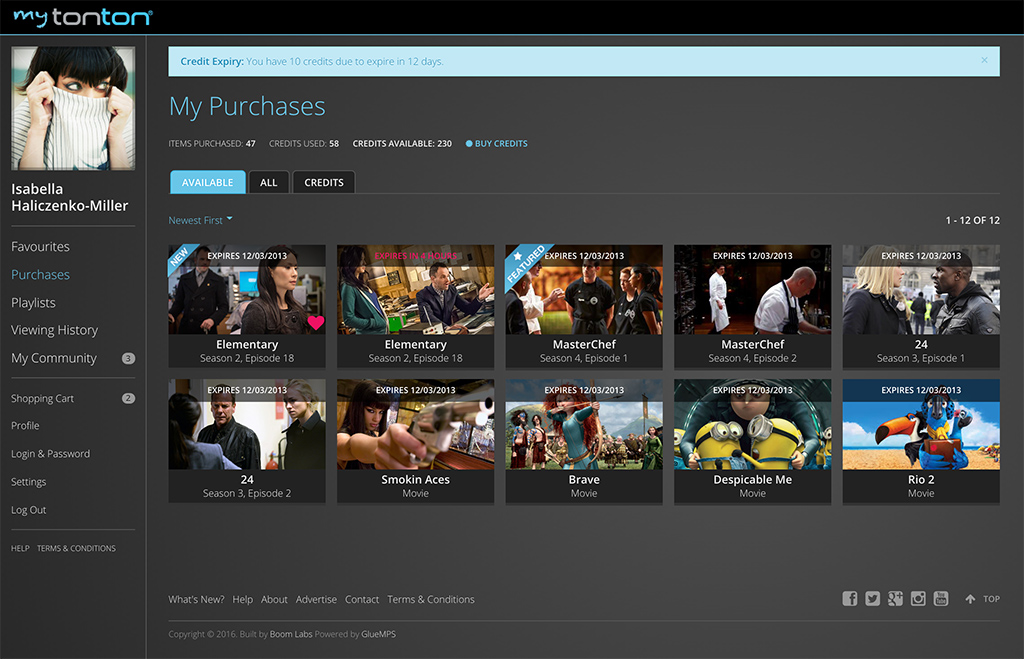
Task: Switch to the Credits tab
Action: pos(323,182)
